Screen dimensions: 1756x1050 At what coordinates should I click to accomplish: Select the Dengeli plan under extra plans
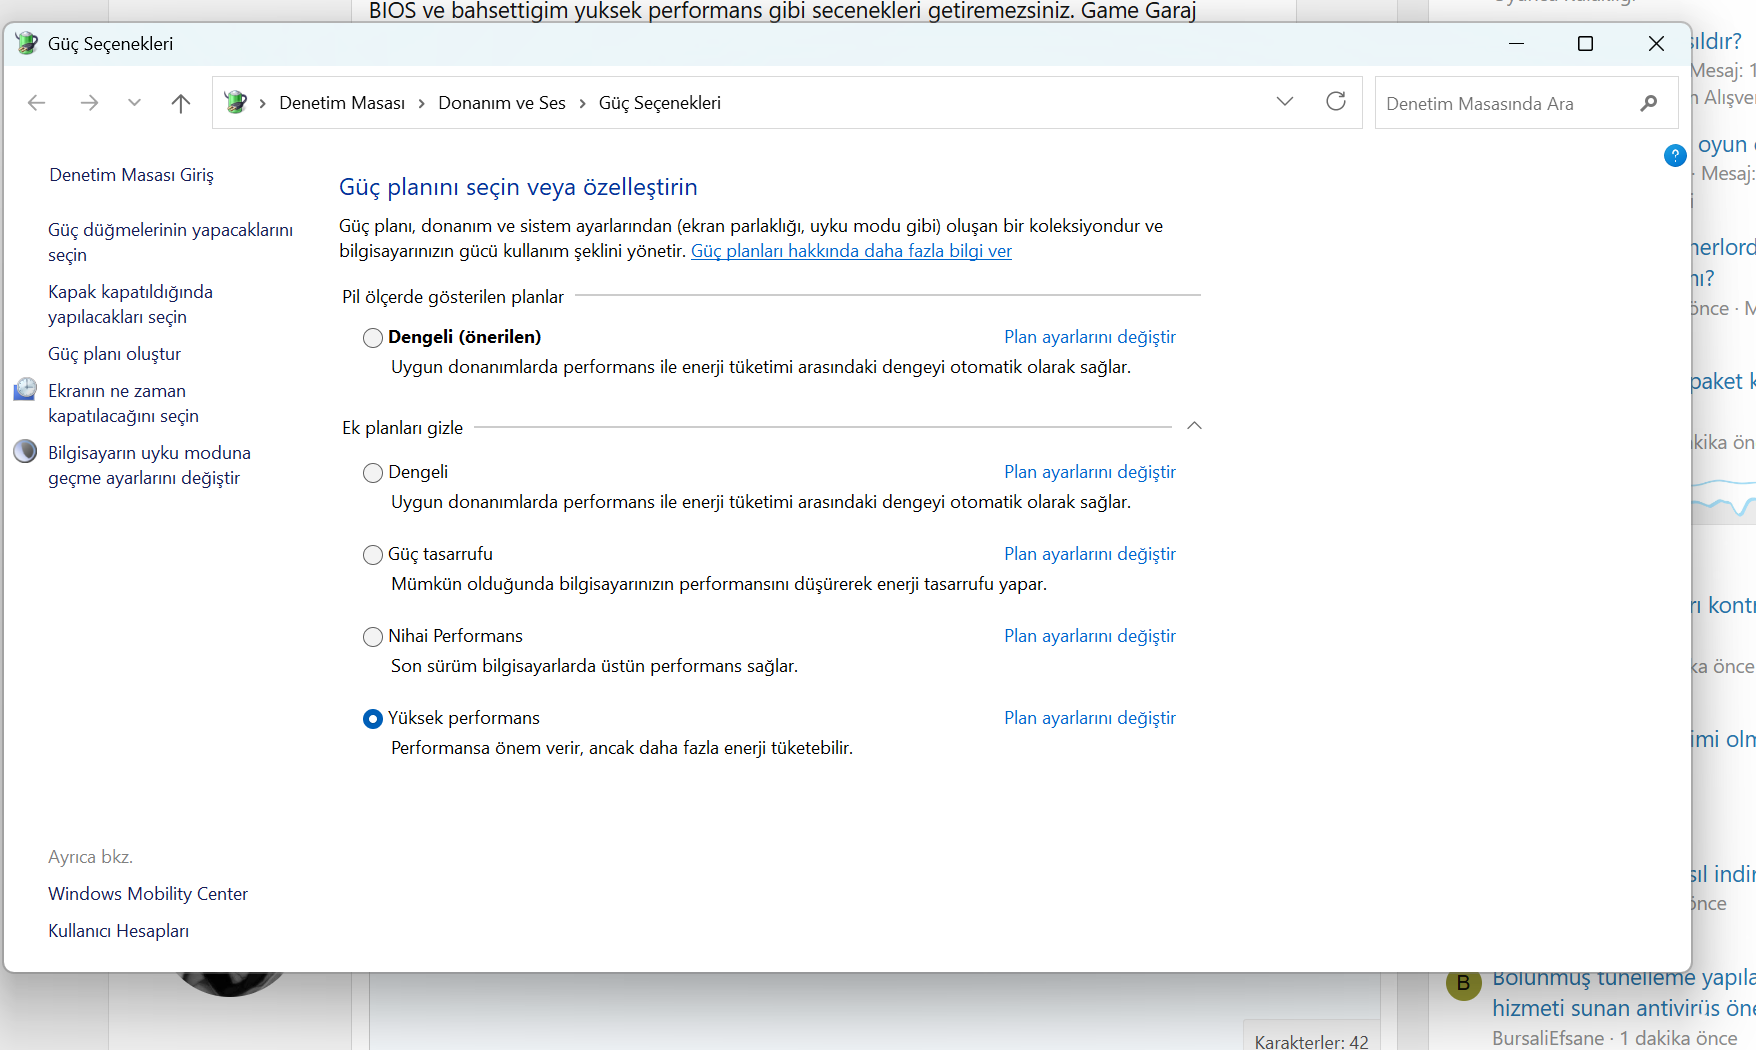(x=373, y=473)
